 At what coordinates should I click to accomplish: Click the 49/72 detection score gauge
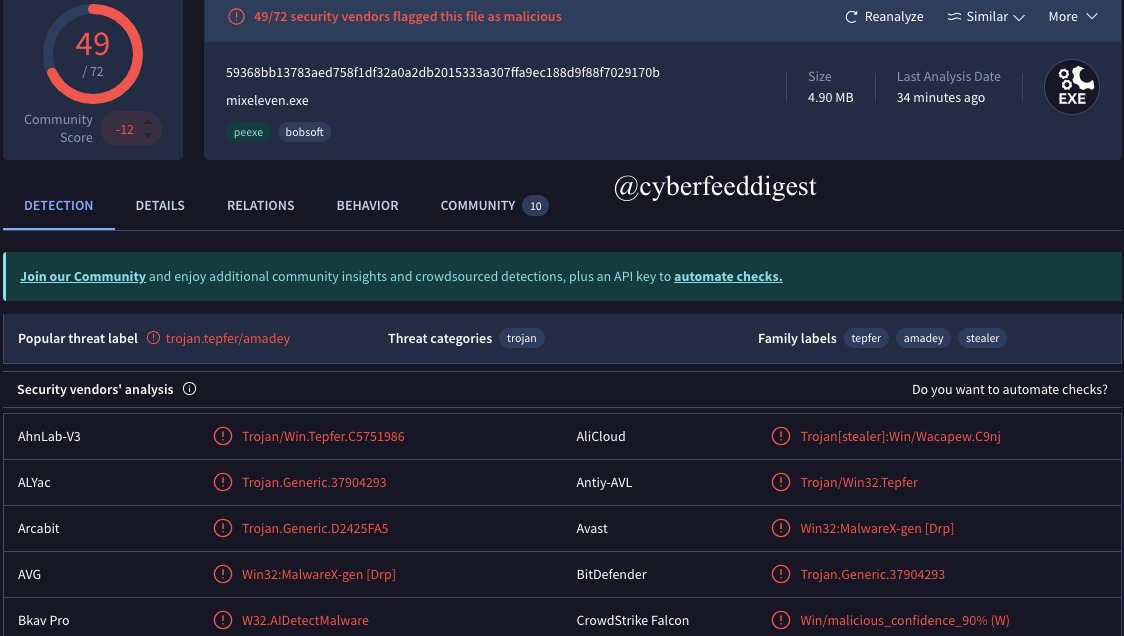click(92, 54)
